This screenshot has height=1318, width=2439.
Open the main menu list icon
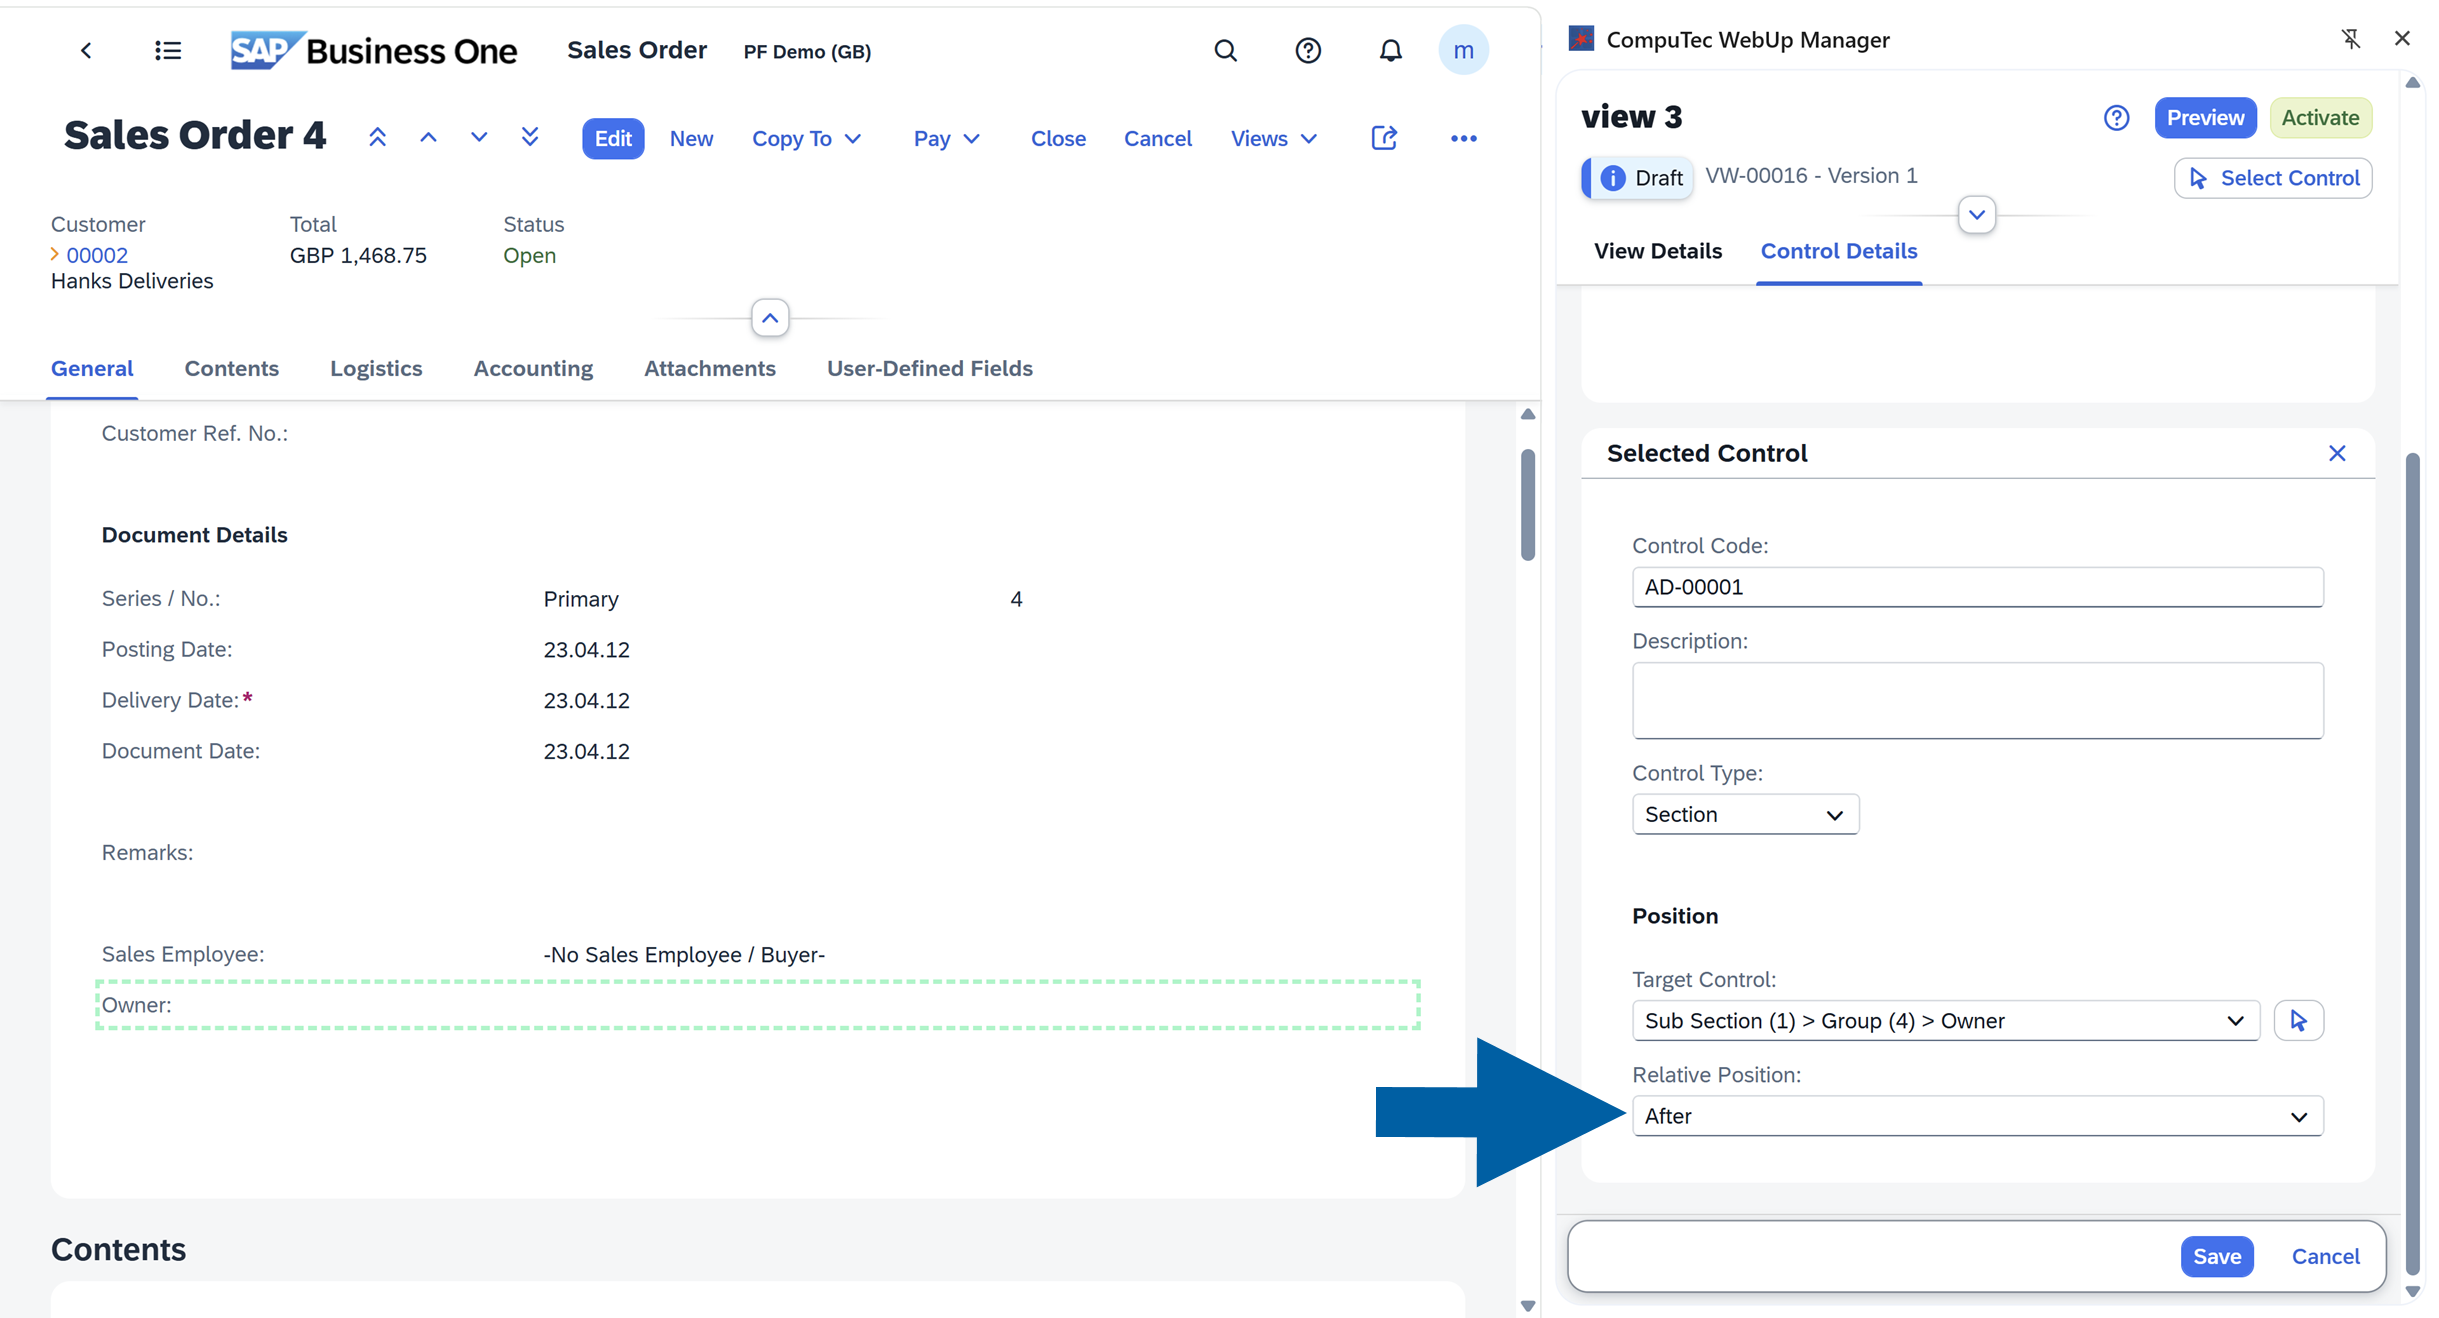click(168, 51)
